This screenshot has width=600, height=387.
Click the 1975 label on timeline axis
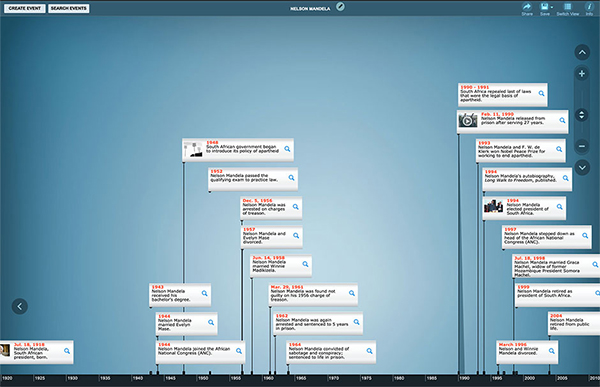click(x=366, y=378)
